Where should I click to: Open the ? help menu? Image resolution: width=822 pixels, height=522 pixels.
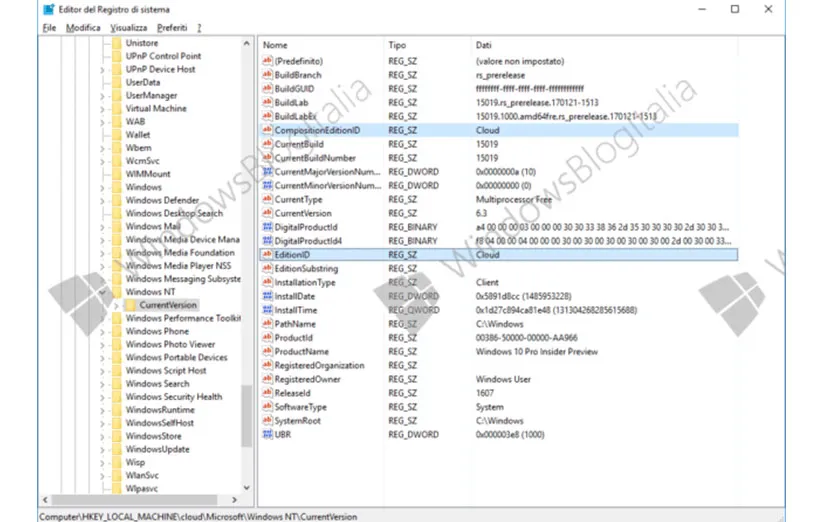tap(199, 28)
